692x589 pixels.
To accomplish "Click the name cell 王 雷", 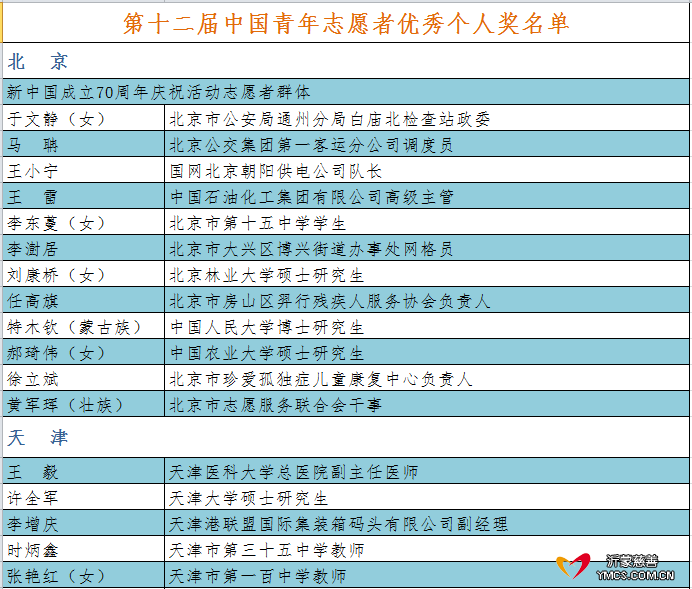I will click(x=84, y=196).
